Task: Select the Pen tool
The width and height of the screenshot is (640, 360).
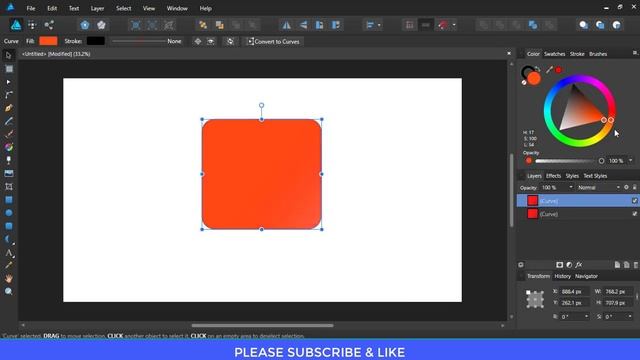Action: click(9, 108)
